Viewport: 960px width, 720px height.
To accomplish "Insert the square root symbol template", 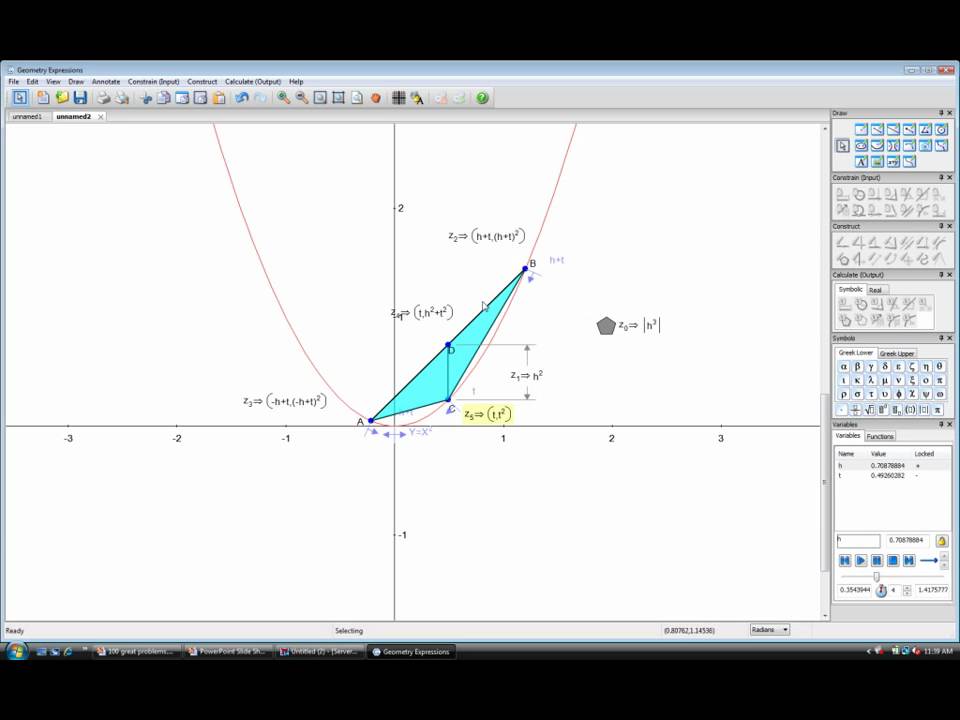I will [870, 410].
